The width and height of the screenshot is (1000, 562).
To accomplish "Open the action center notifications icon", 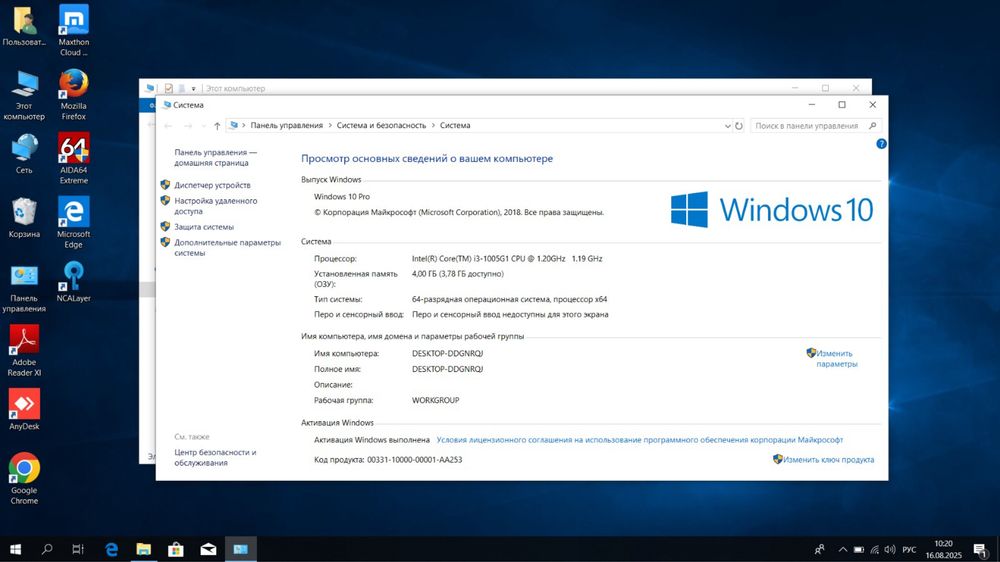I will point(981,549).
